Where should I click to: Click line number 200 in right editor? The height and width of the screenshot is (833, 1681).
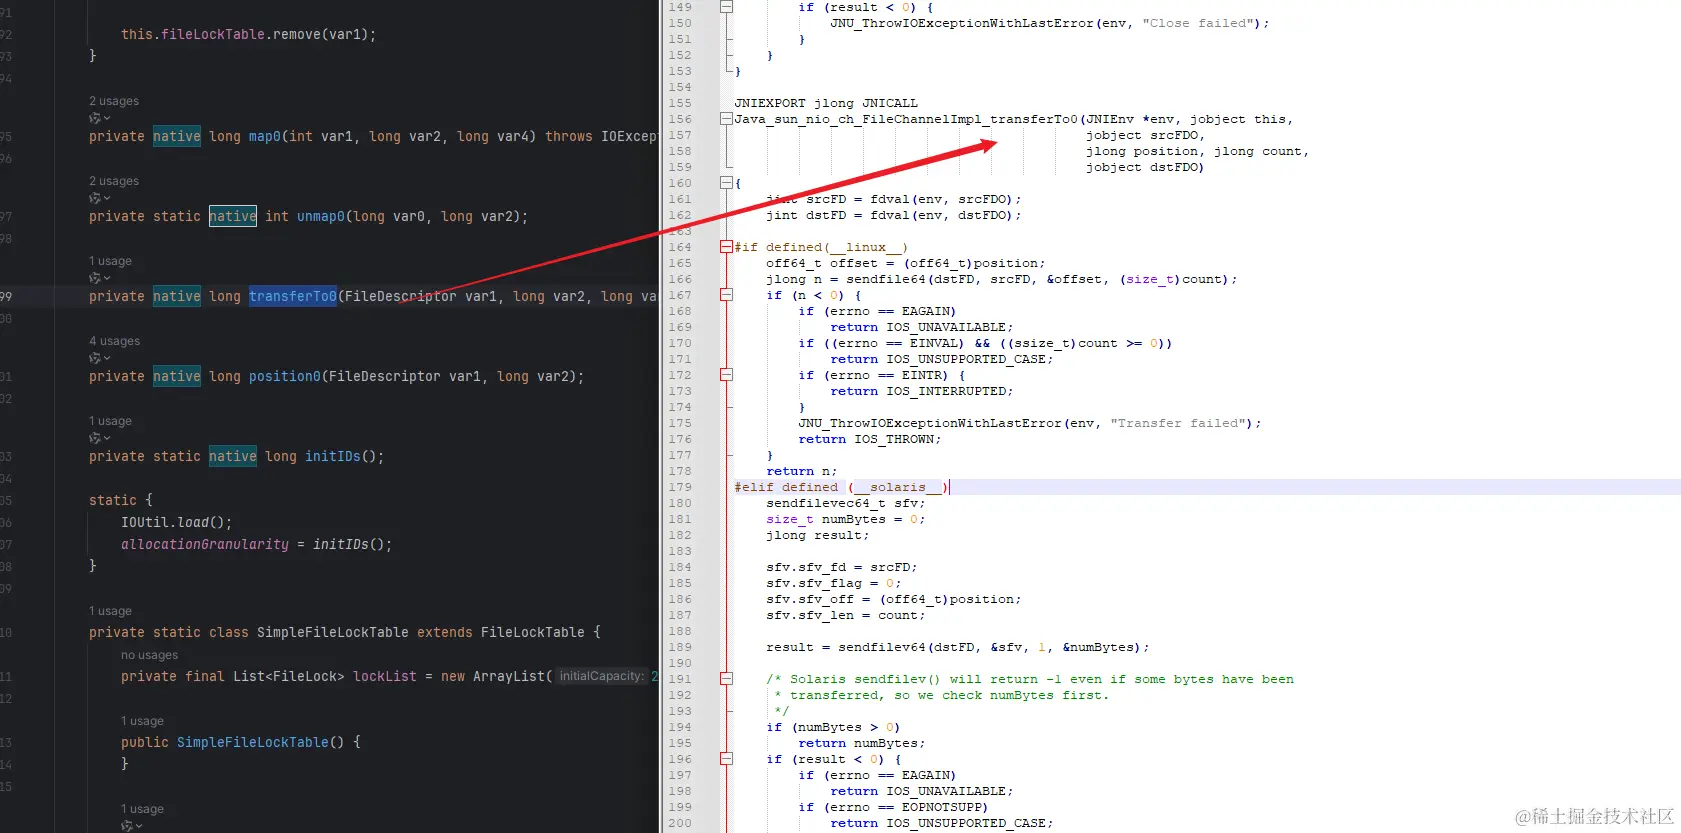[680, 823]
